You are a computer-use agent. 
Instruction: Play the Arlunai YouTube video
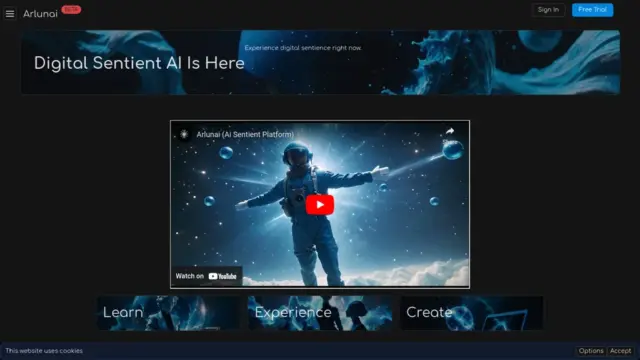(320, 204)
